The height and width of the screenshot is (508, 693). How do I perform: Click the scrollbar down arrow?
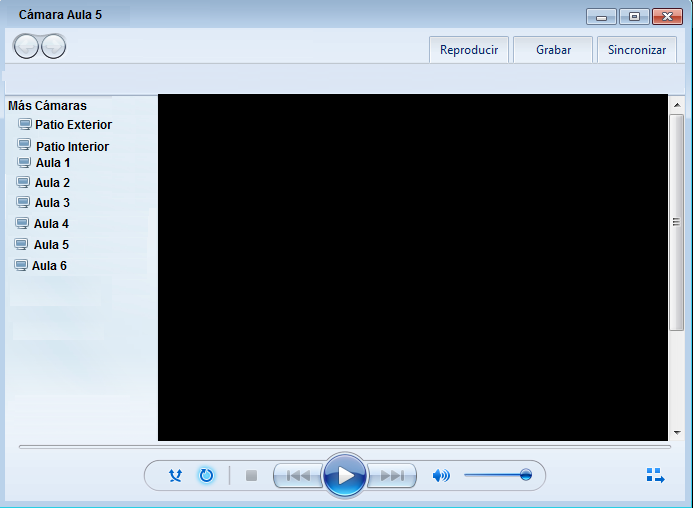(677, 433)
